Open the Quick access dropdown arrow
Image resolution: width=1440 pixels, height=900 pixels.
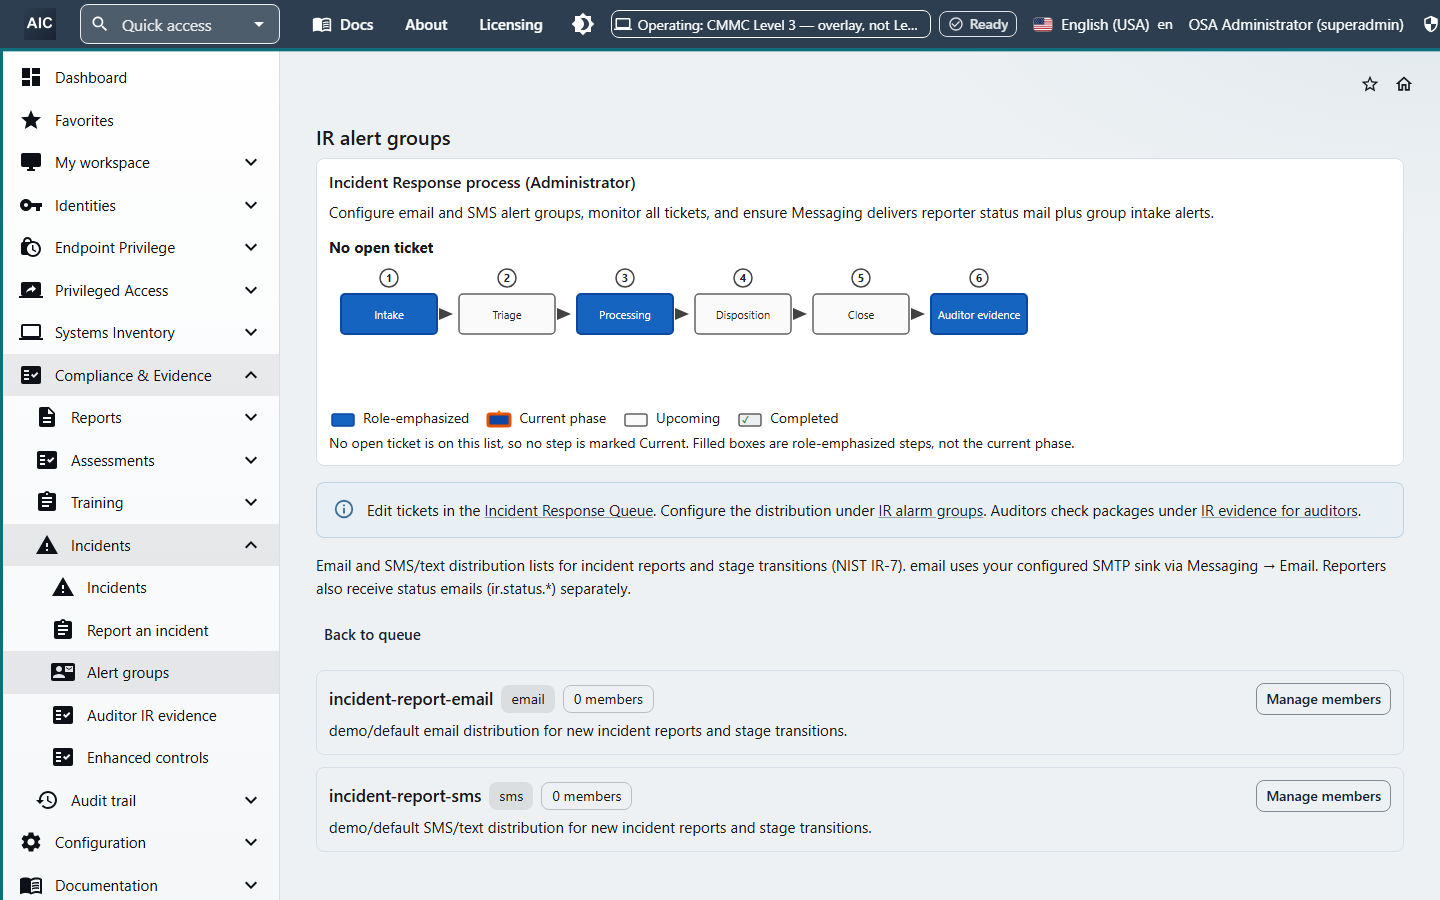[x=259, y=24]
